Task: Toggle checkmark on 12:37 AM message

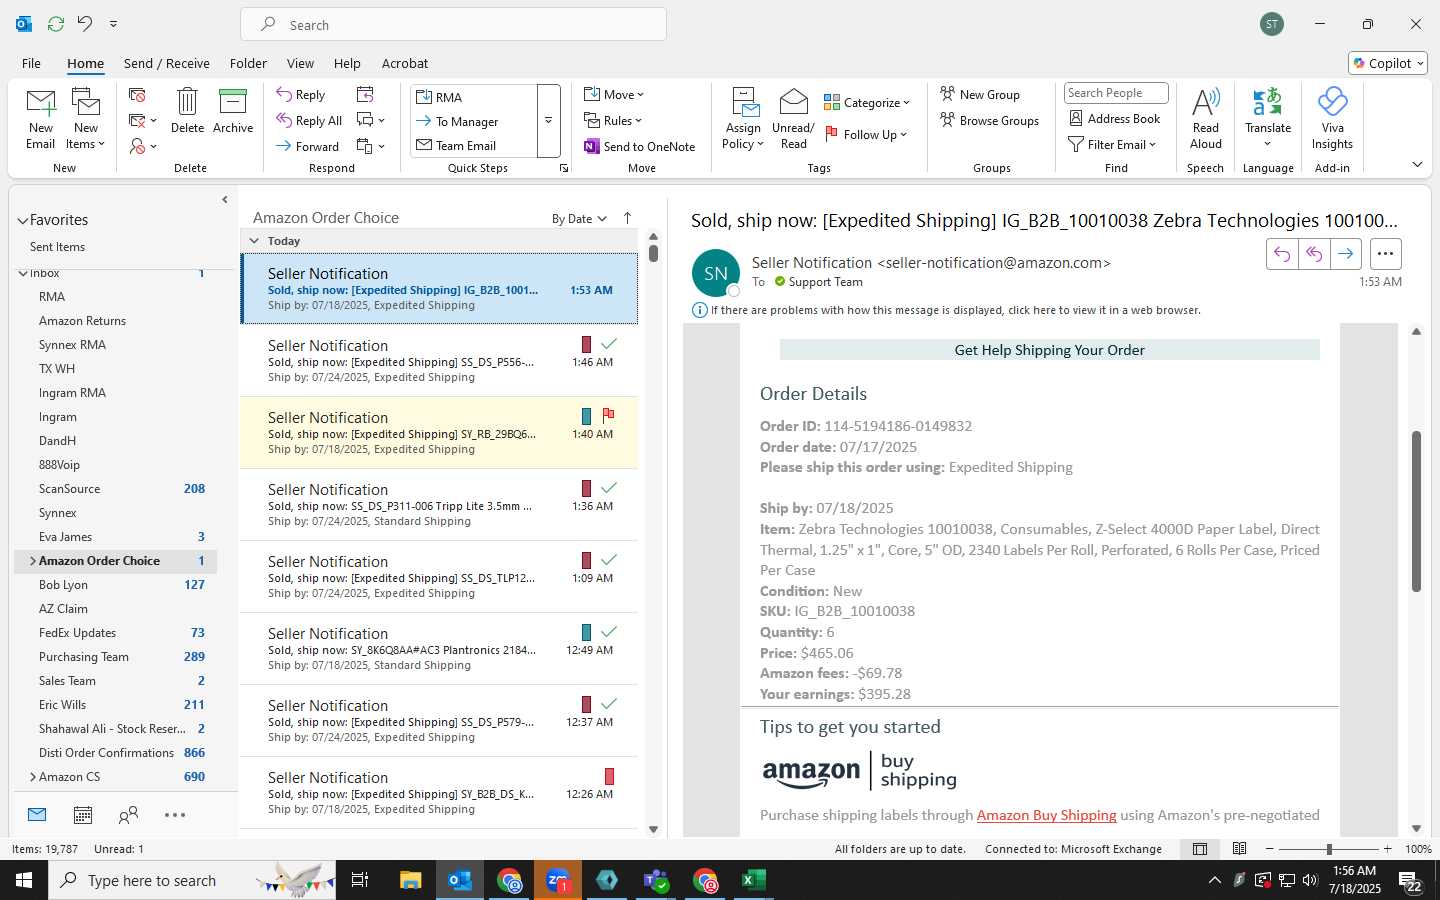Action: pos(608,703)
